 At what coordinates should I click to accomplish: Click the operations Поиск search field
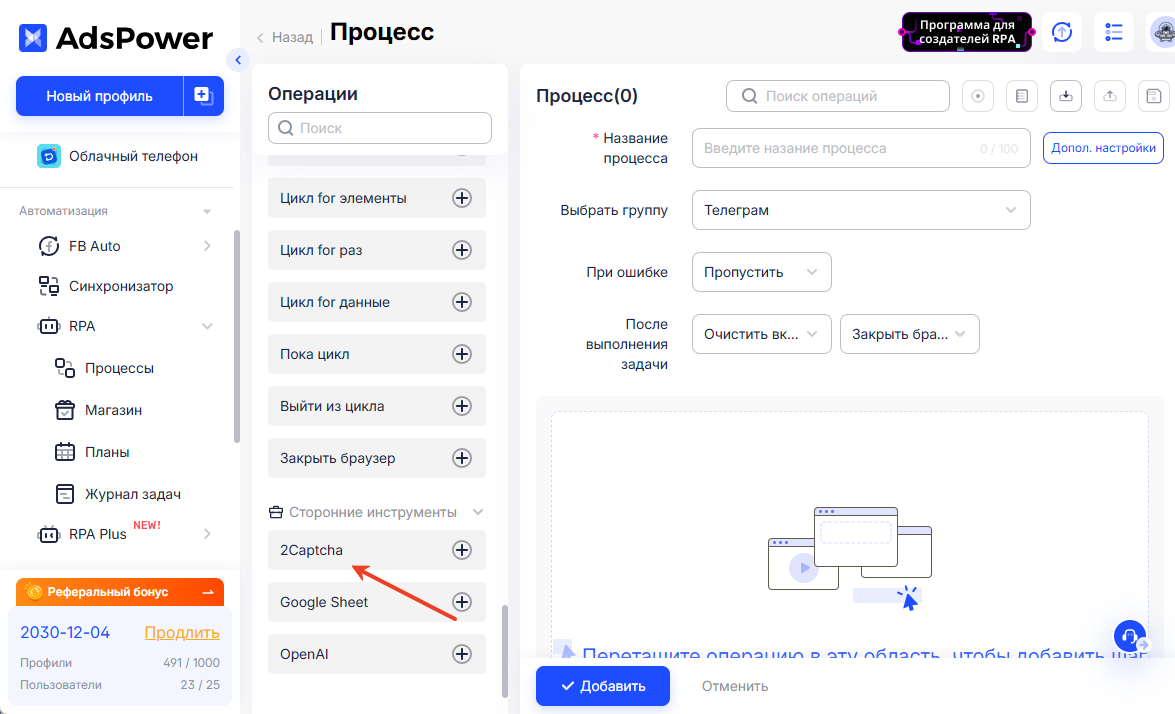[380, 128]
